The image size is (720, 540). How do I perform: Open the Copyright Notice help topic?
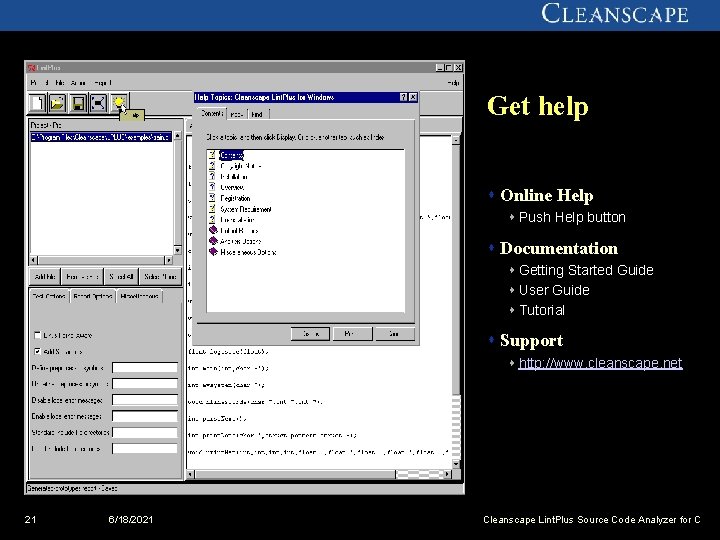click(x=241, y=166)
